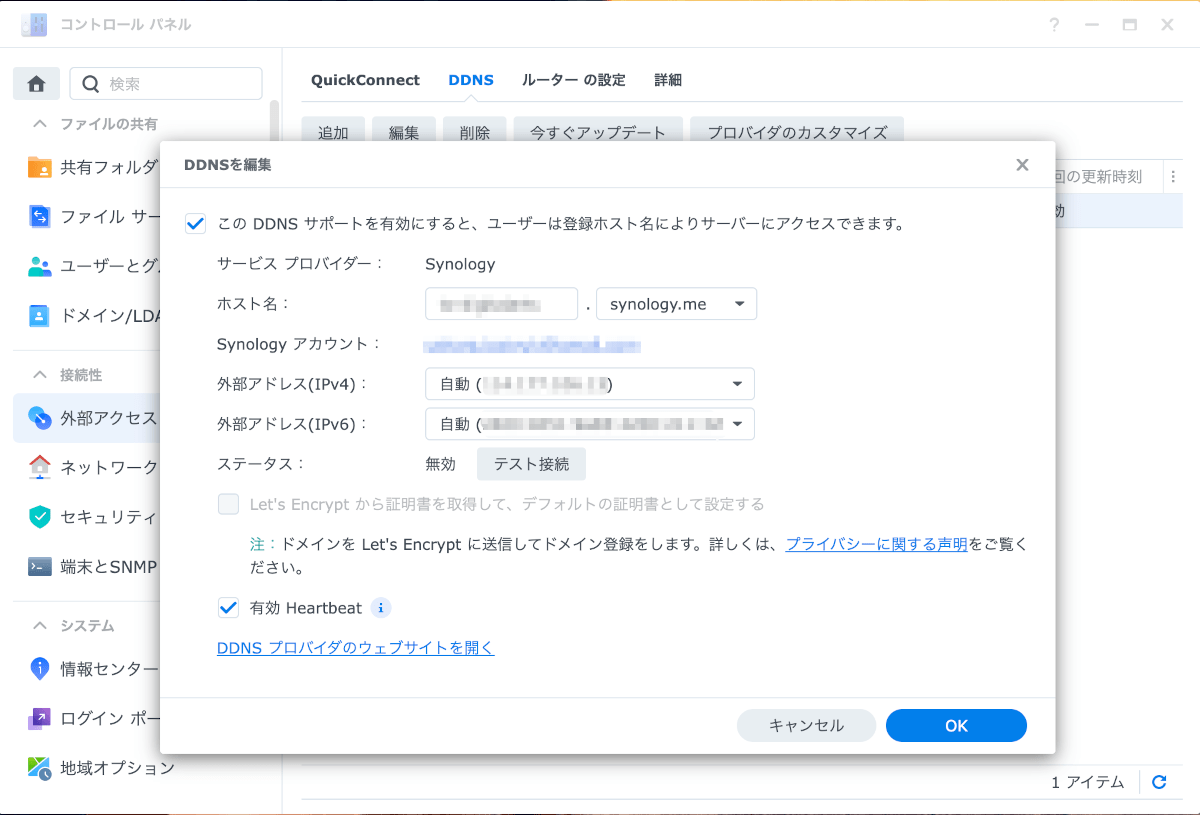This screenshot has height=815, width=1200.
Task: Click the 無効 status text
Action: 440,464
